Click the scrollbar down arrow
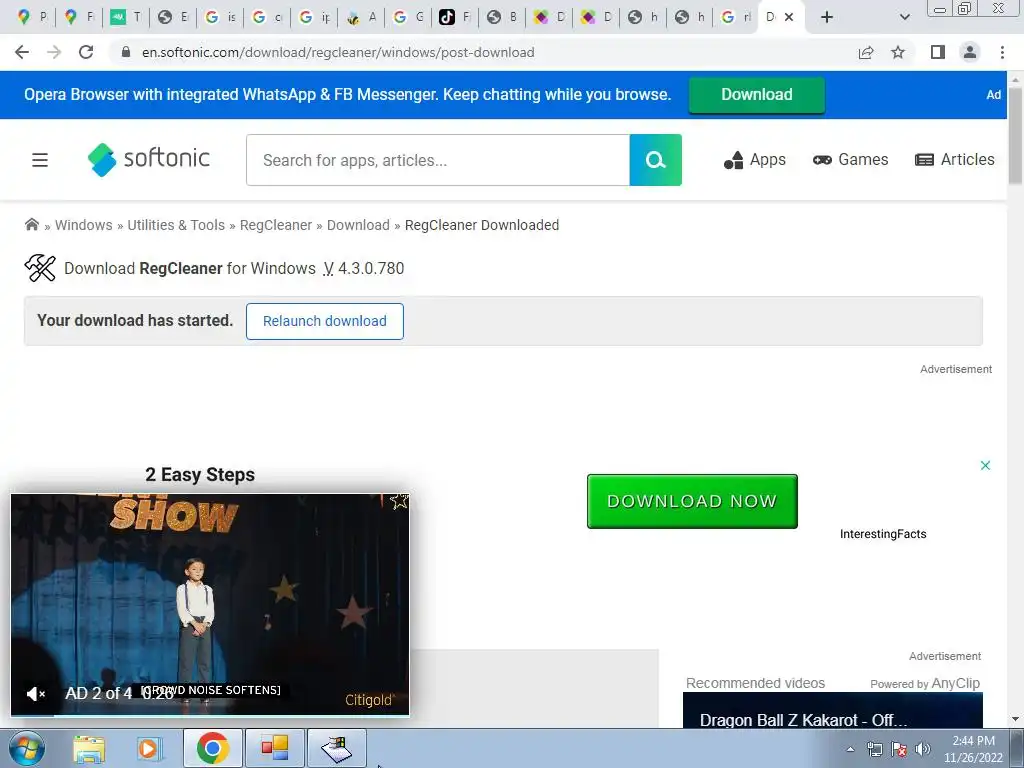 [1015, 719]
